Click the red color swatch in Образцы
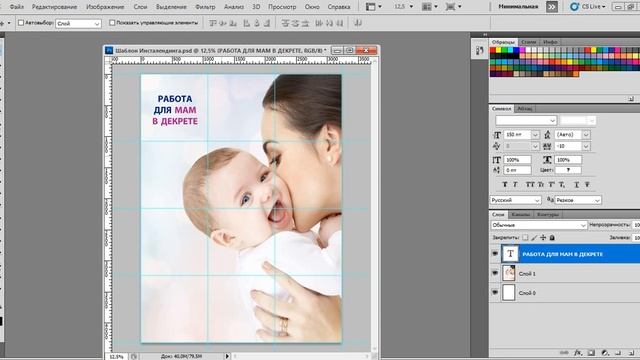Image resolution: width=640 pixels, height=360 pixels. pyautogui.click(x=493, y=50)
